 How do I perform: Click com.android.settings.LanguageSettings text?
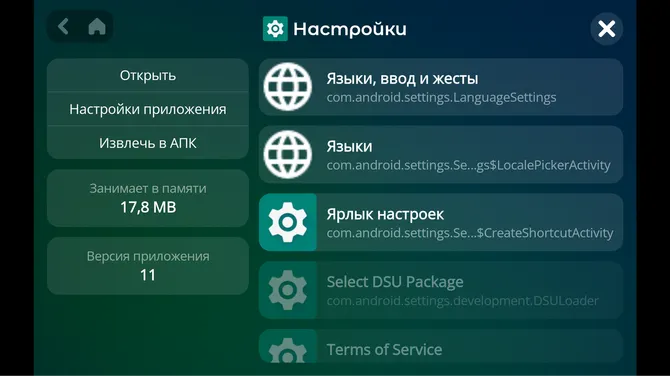[441, 97]
